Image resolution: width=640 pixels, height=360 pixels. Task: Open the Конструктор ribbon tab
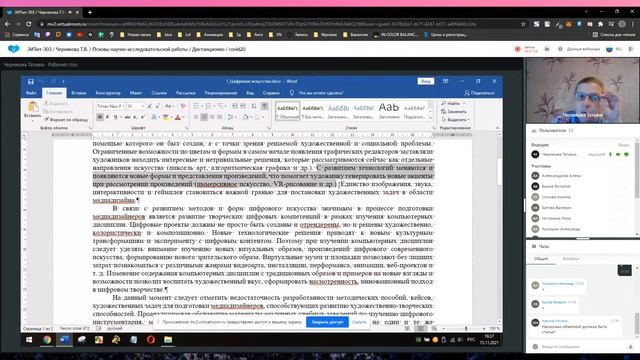[108, 93]
